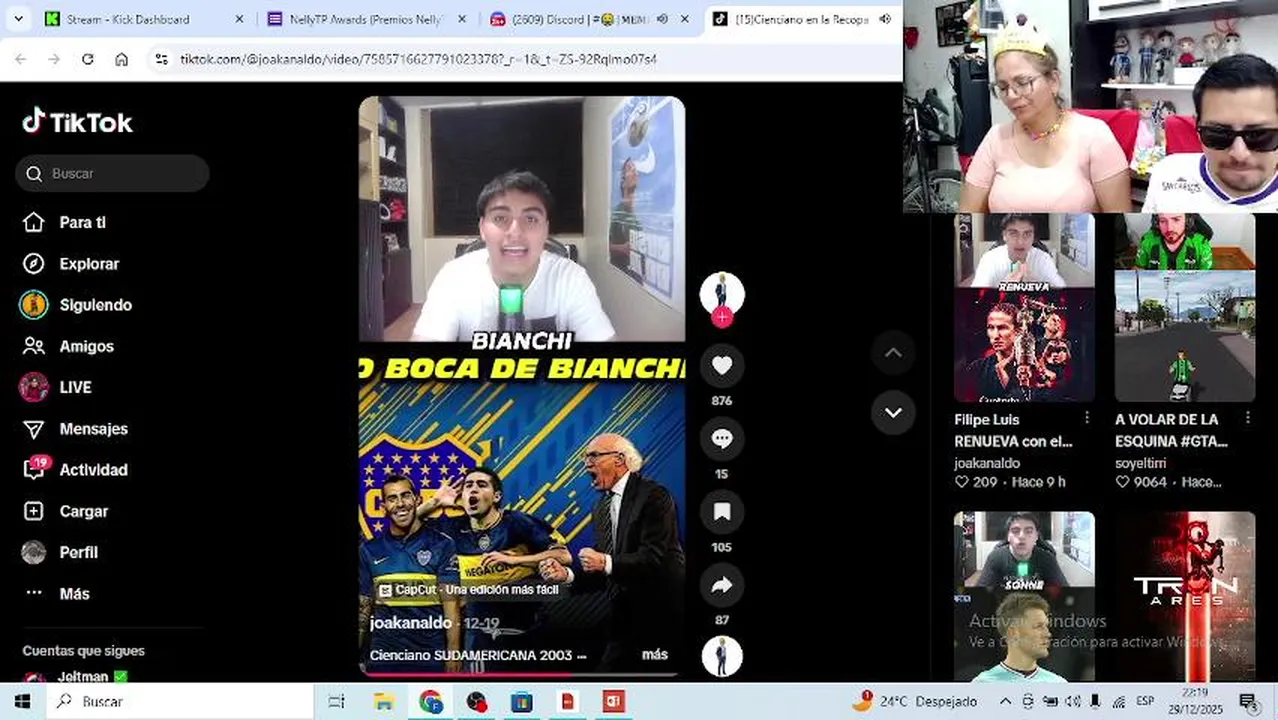Open joakanaldo username on the video
The height and width of the screenshot is (720, 1278).
(x=411, y=622)
